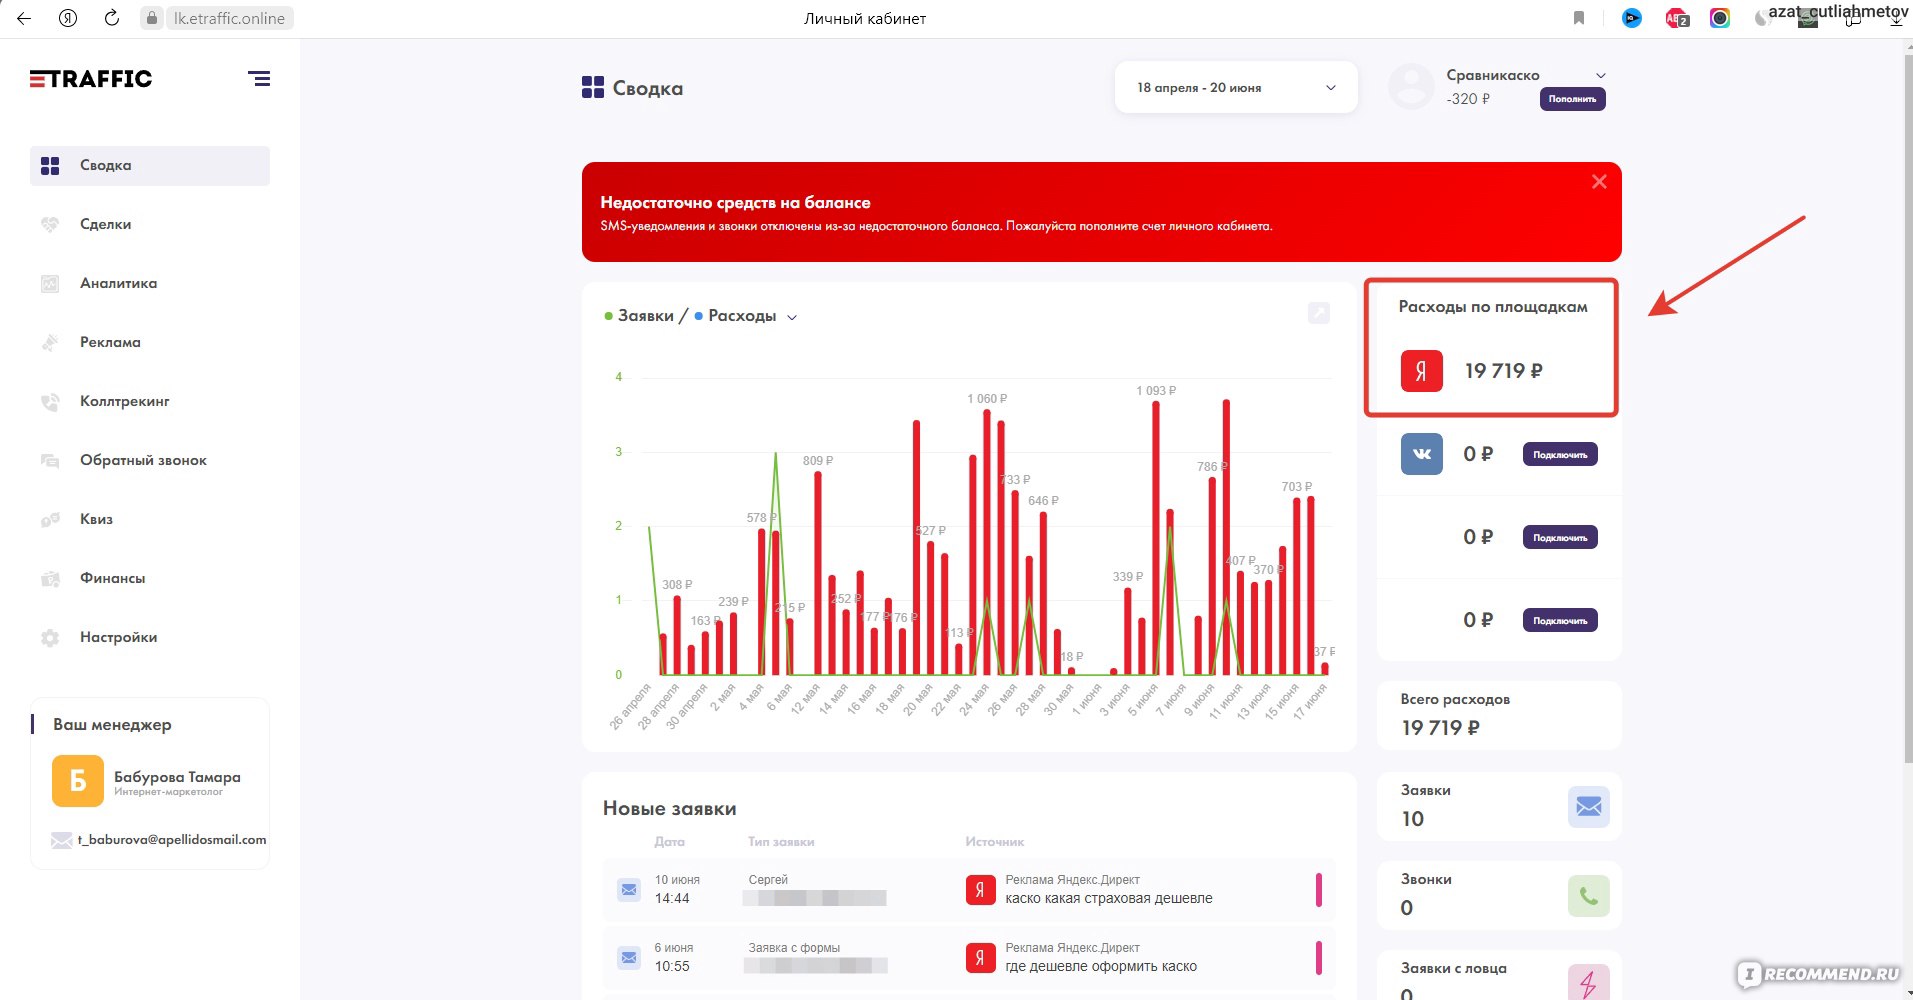Collapse sidebar with hamburger menu icon
The image size is (1913, 1000).
point(259,79)
